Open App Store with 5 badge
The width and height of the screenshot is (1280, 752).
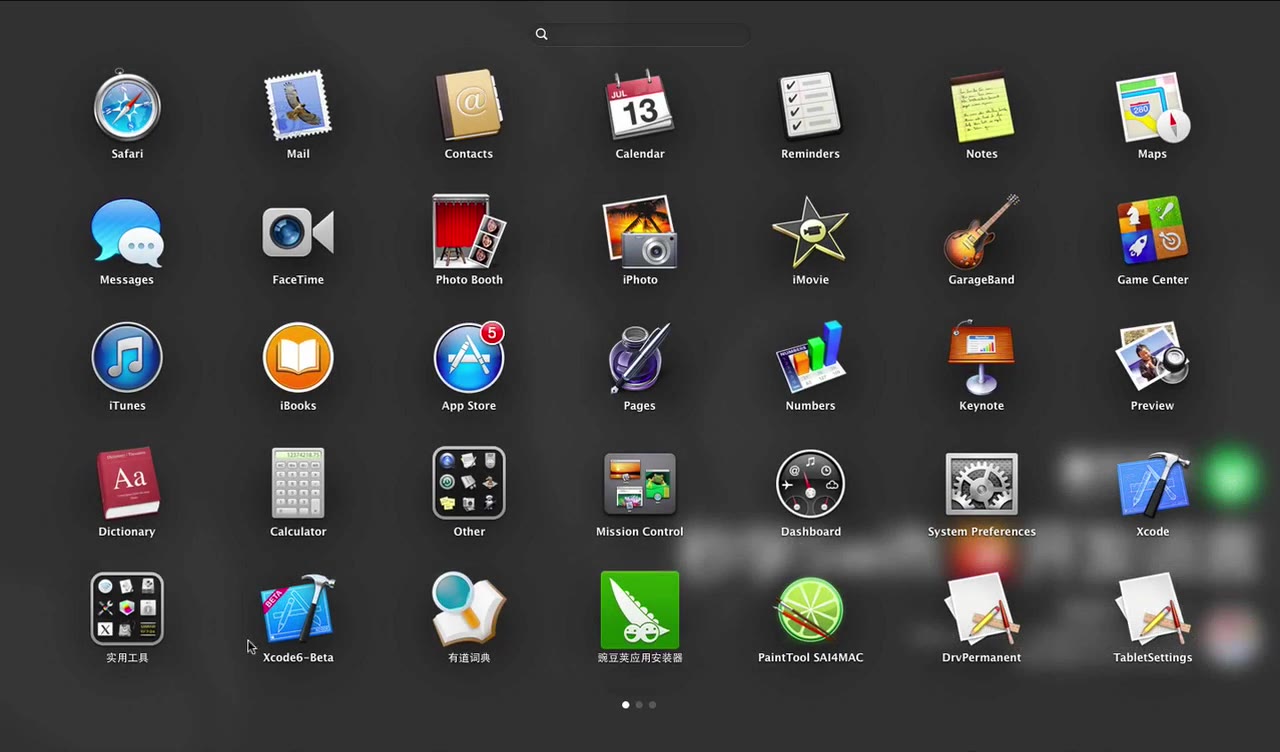(469, 357)
